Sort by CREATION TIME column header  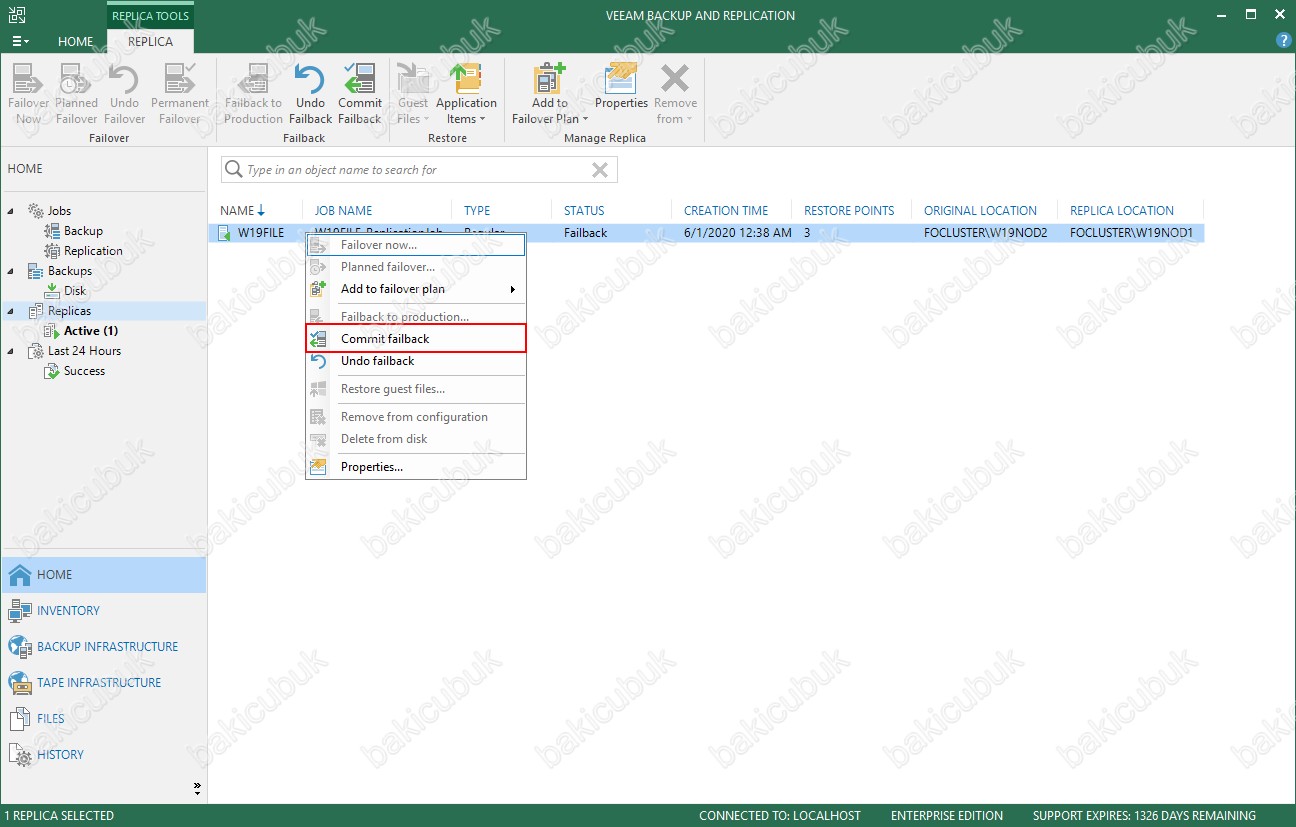point(726,210)
